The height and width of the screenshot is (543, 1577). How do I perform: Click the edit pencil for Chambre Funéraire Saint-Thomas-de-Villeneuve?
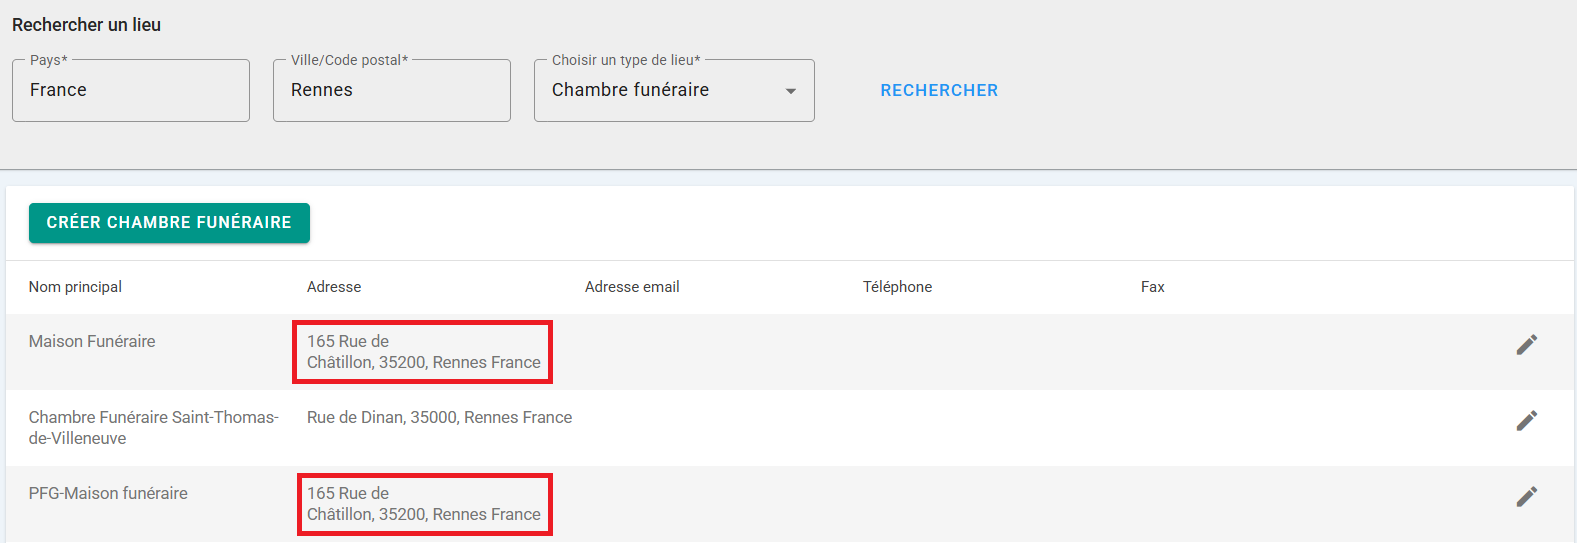pos(1526,421)
